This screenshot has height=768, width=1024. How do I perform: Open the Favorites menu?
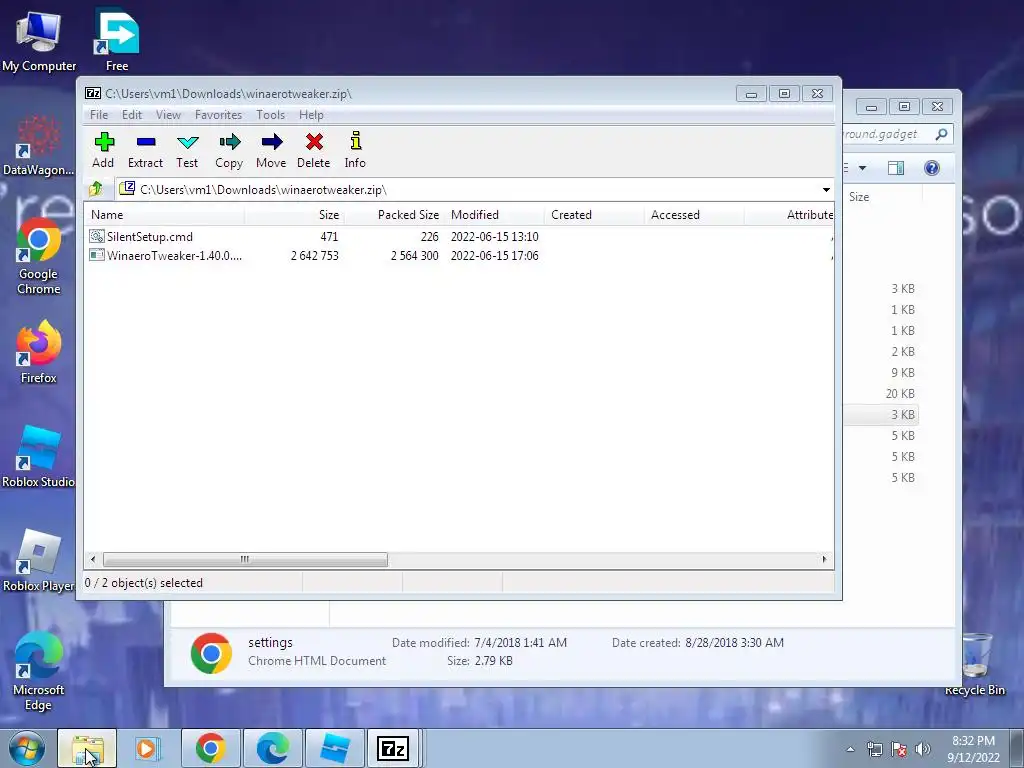(x=218, y=115)
